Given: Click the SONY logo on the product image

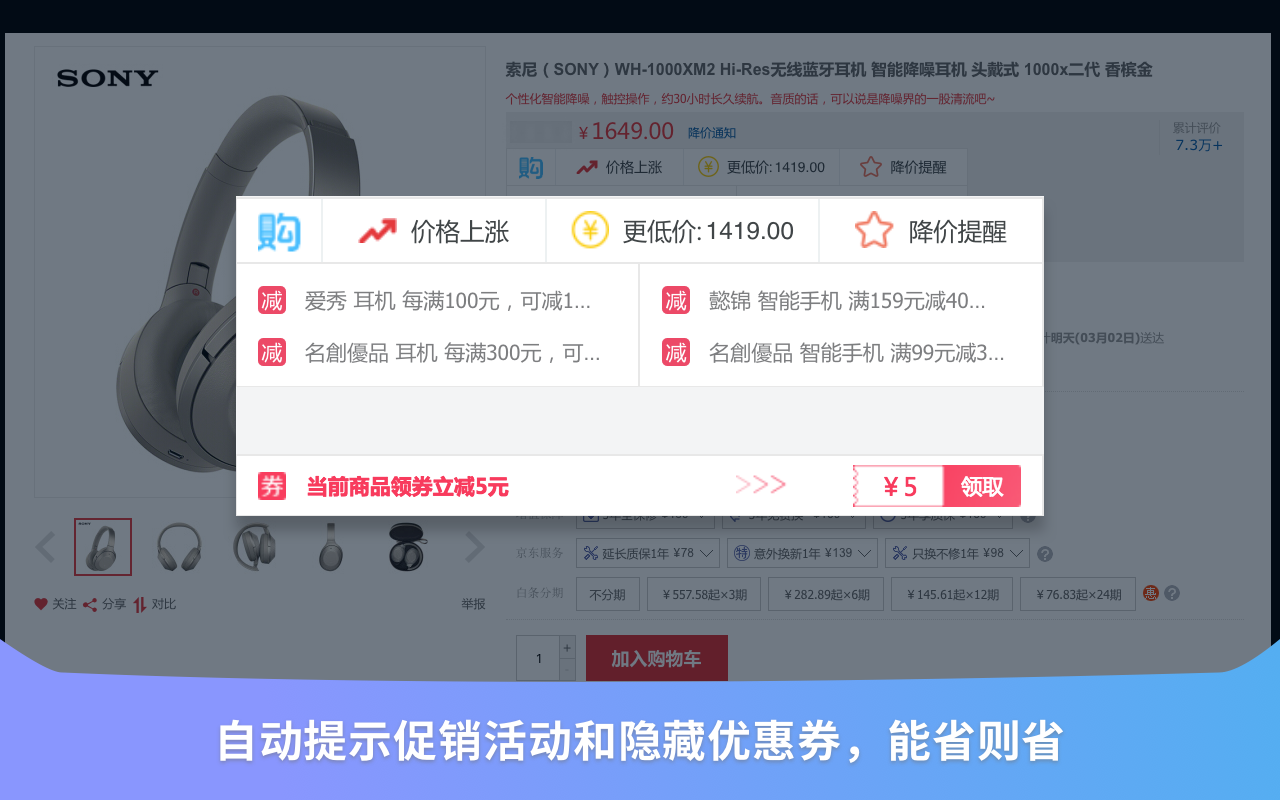Looking at the screenshot, I should click(108, 78).
